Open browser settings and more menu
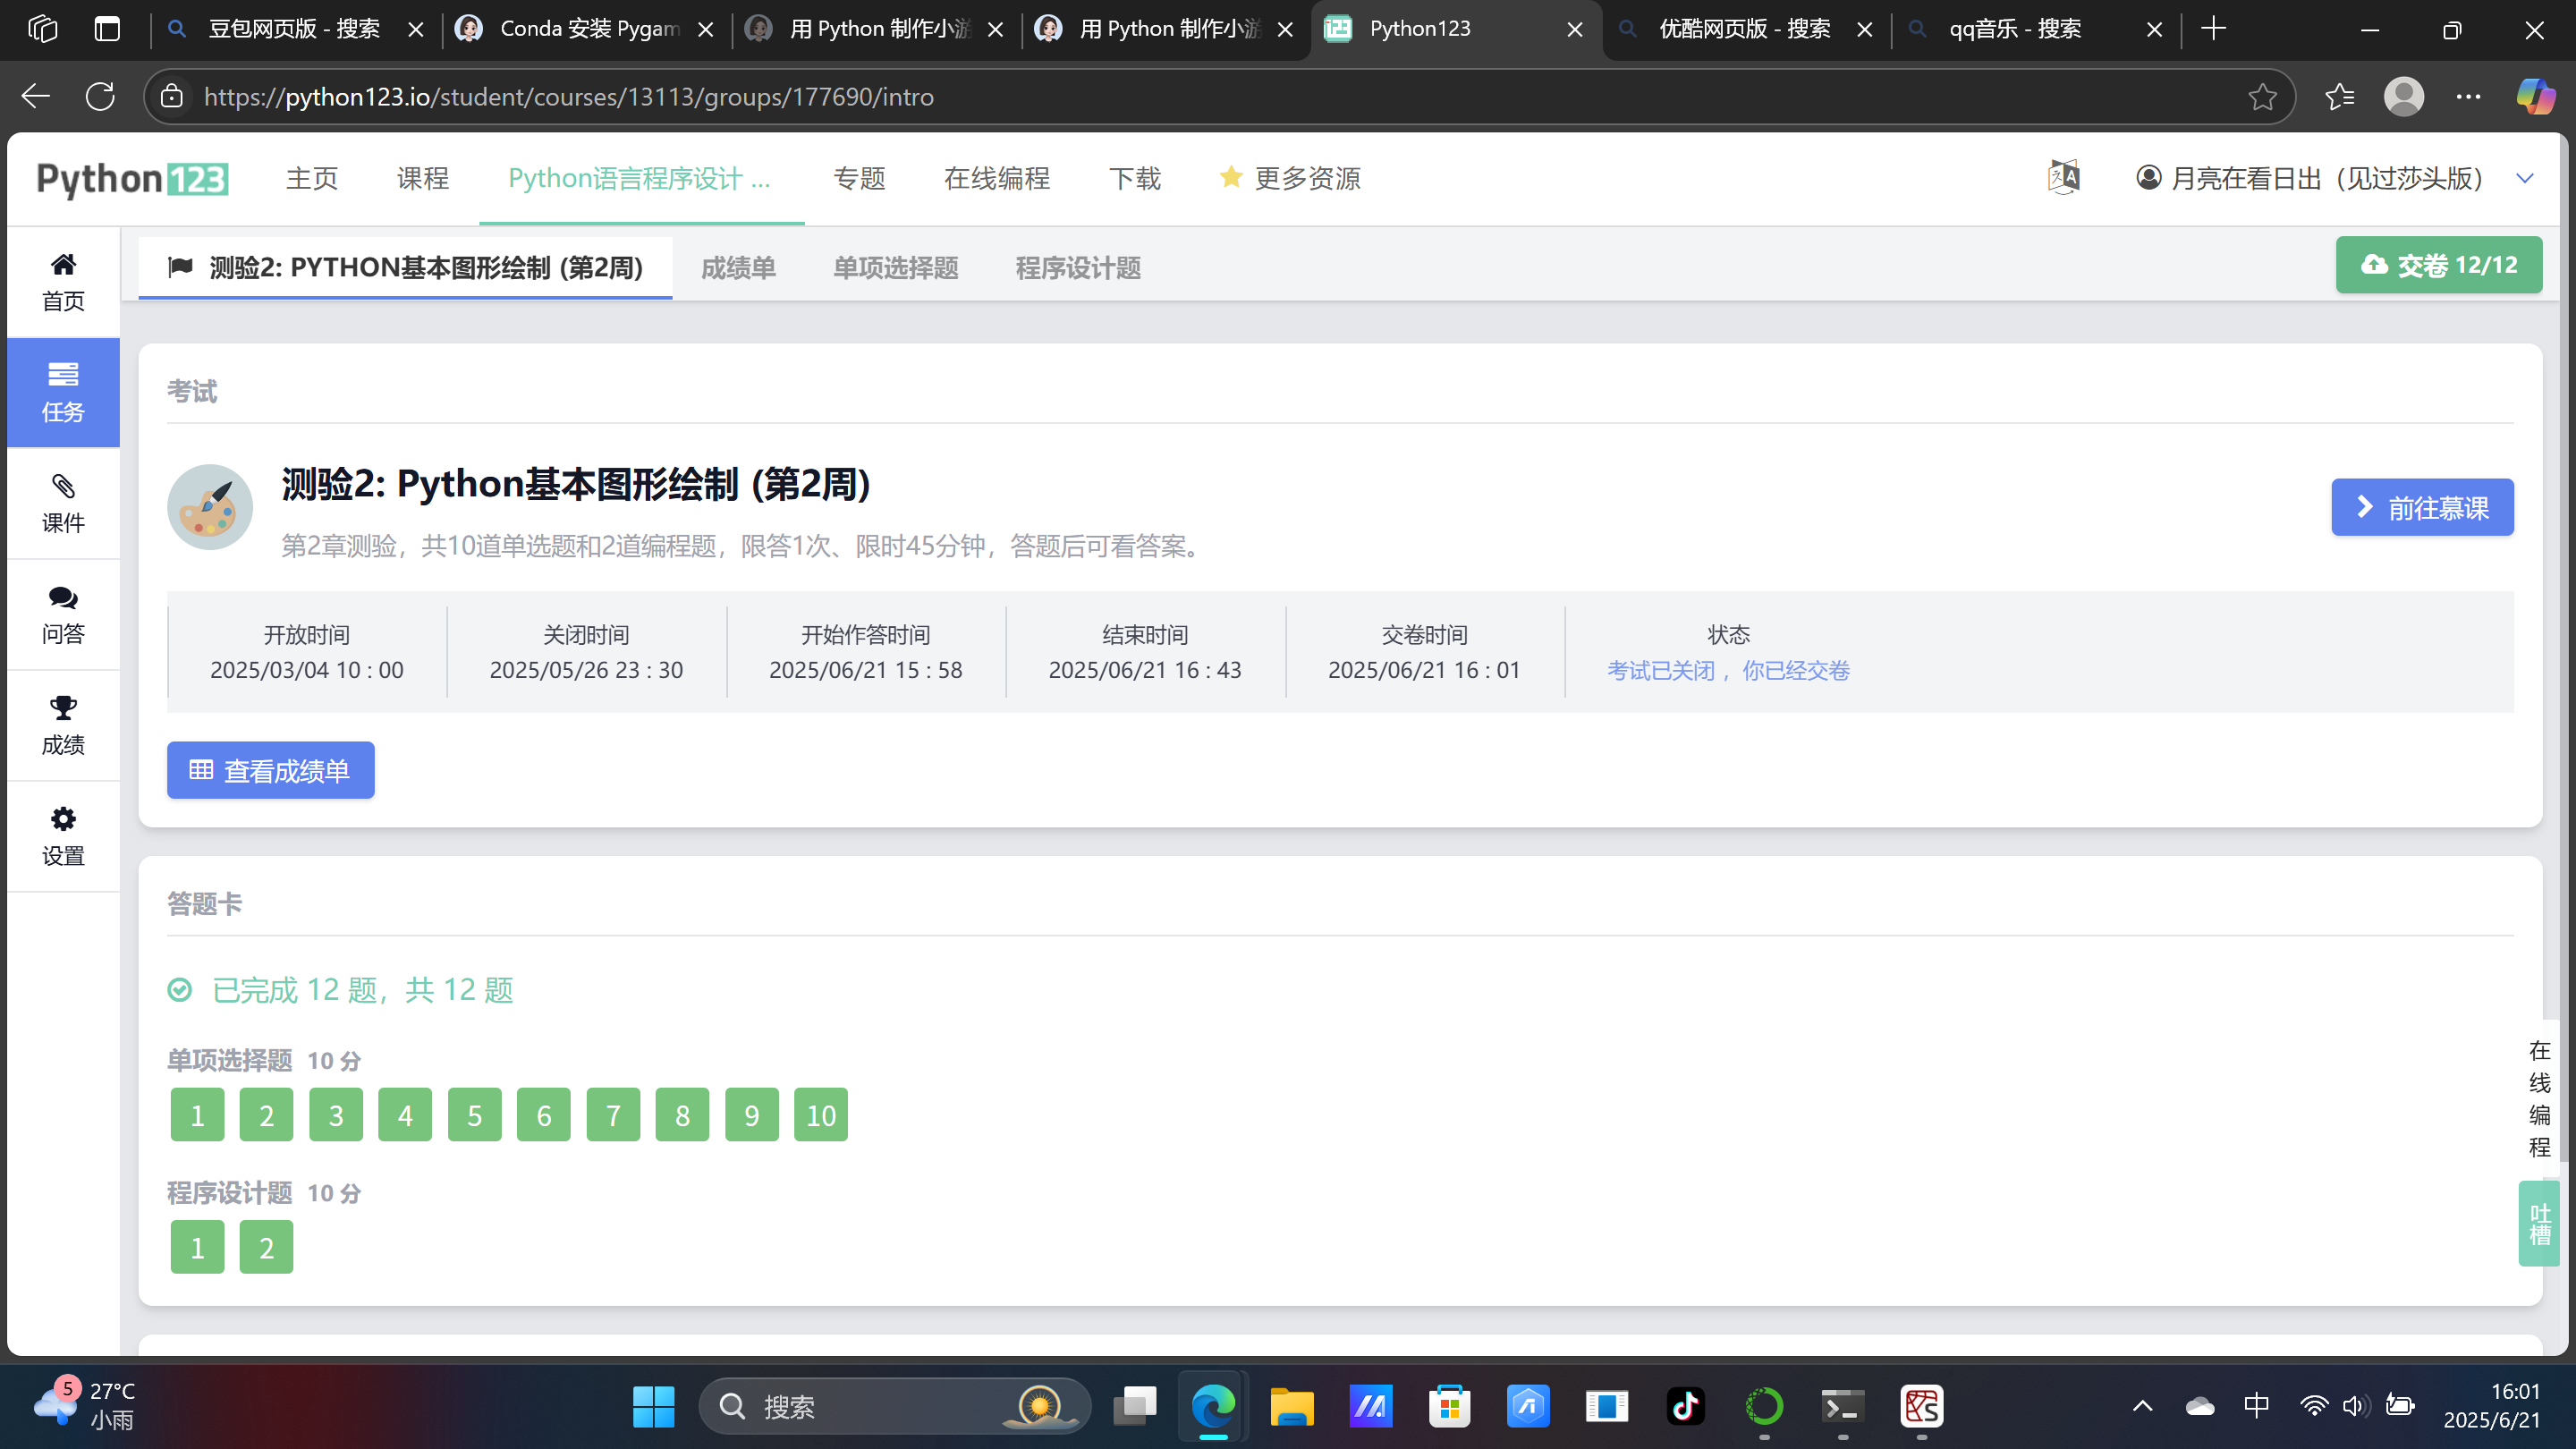 click(2468, 97)
